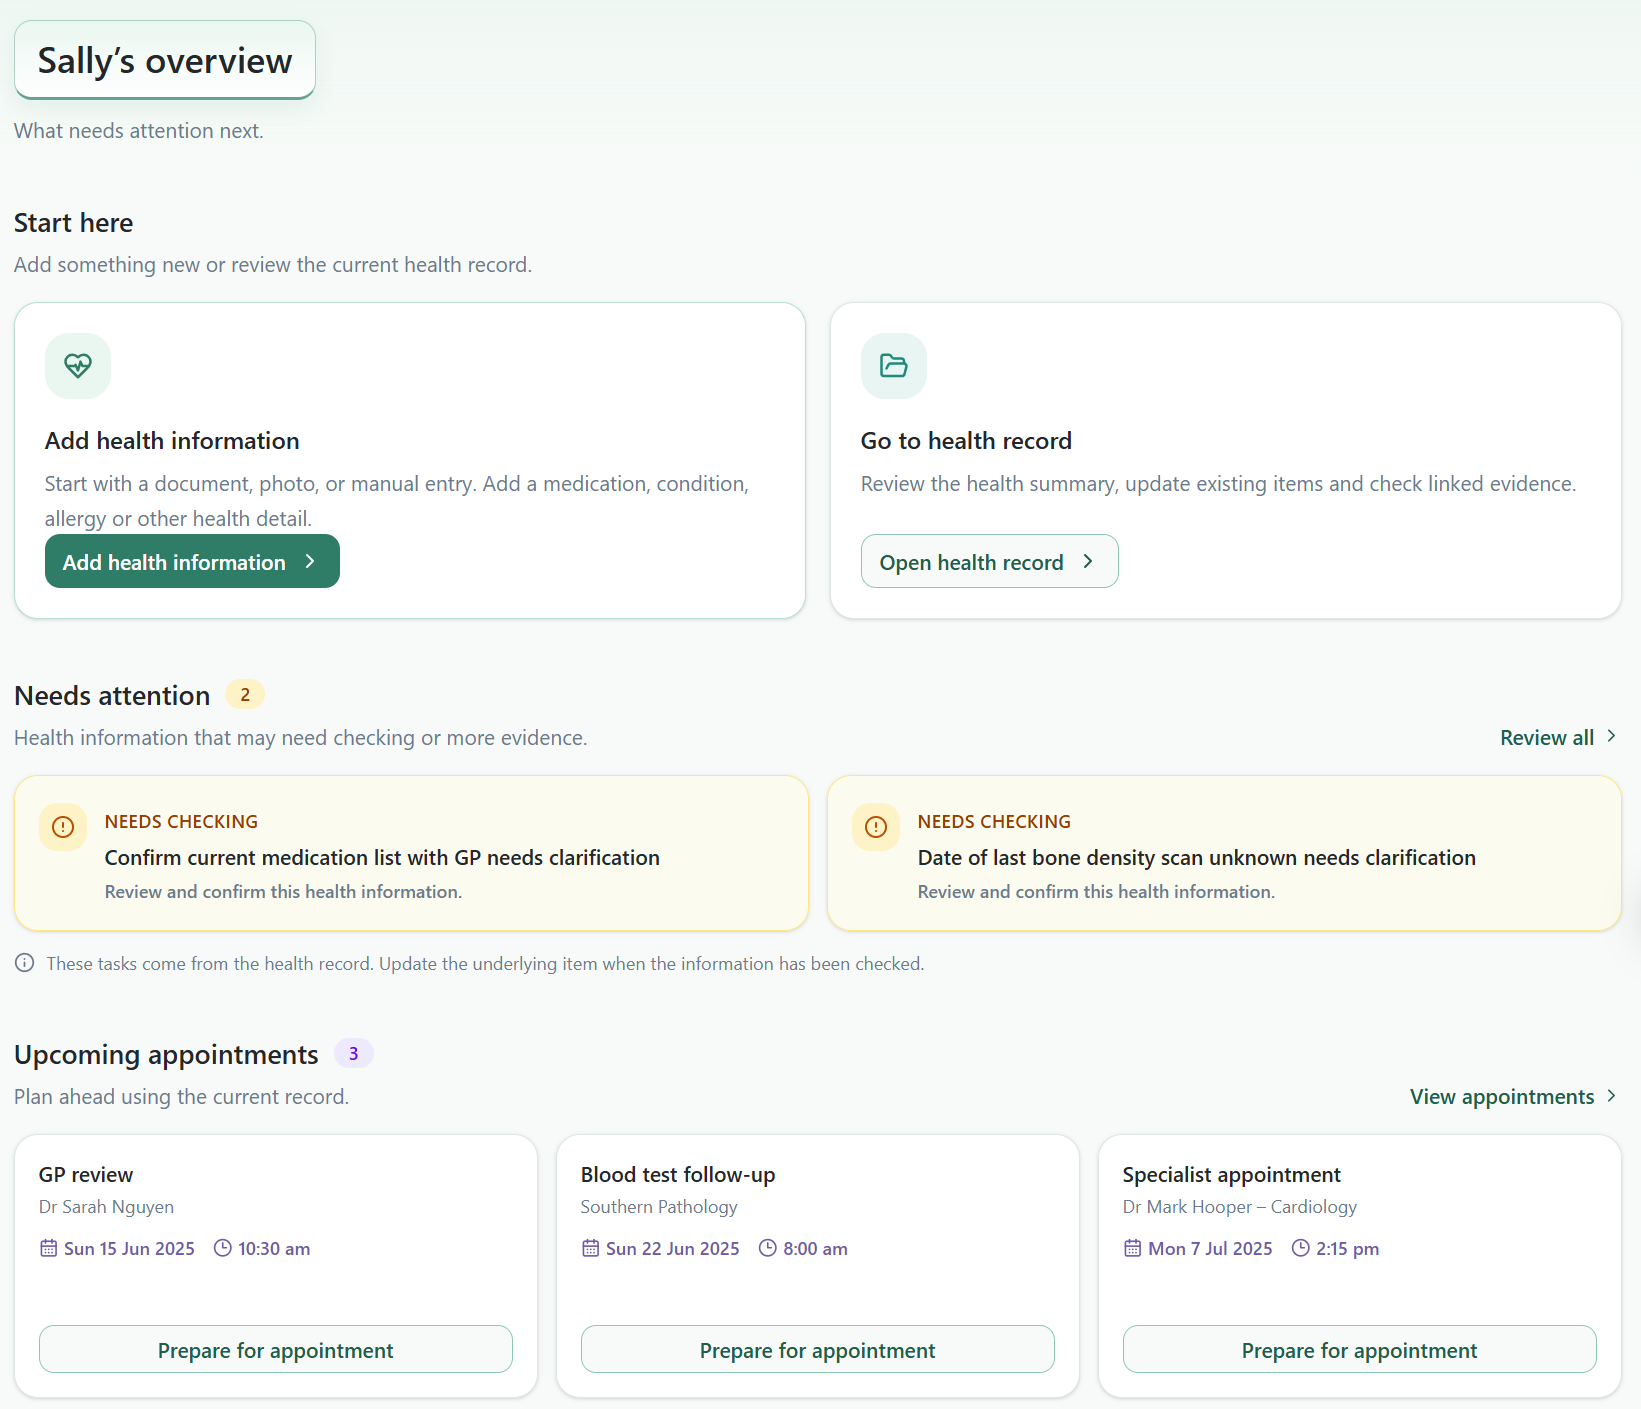Click the heart pulse icon in Add health card
The image size is (1641, 1409).
pos(78,366)
